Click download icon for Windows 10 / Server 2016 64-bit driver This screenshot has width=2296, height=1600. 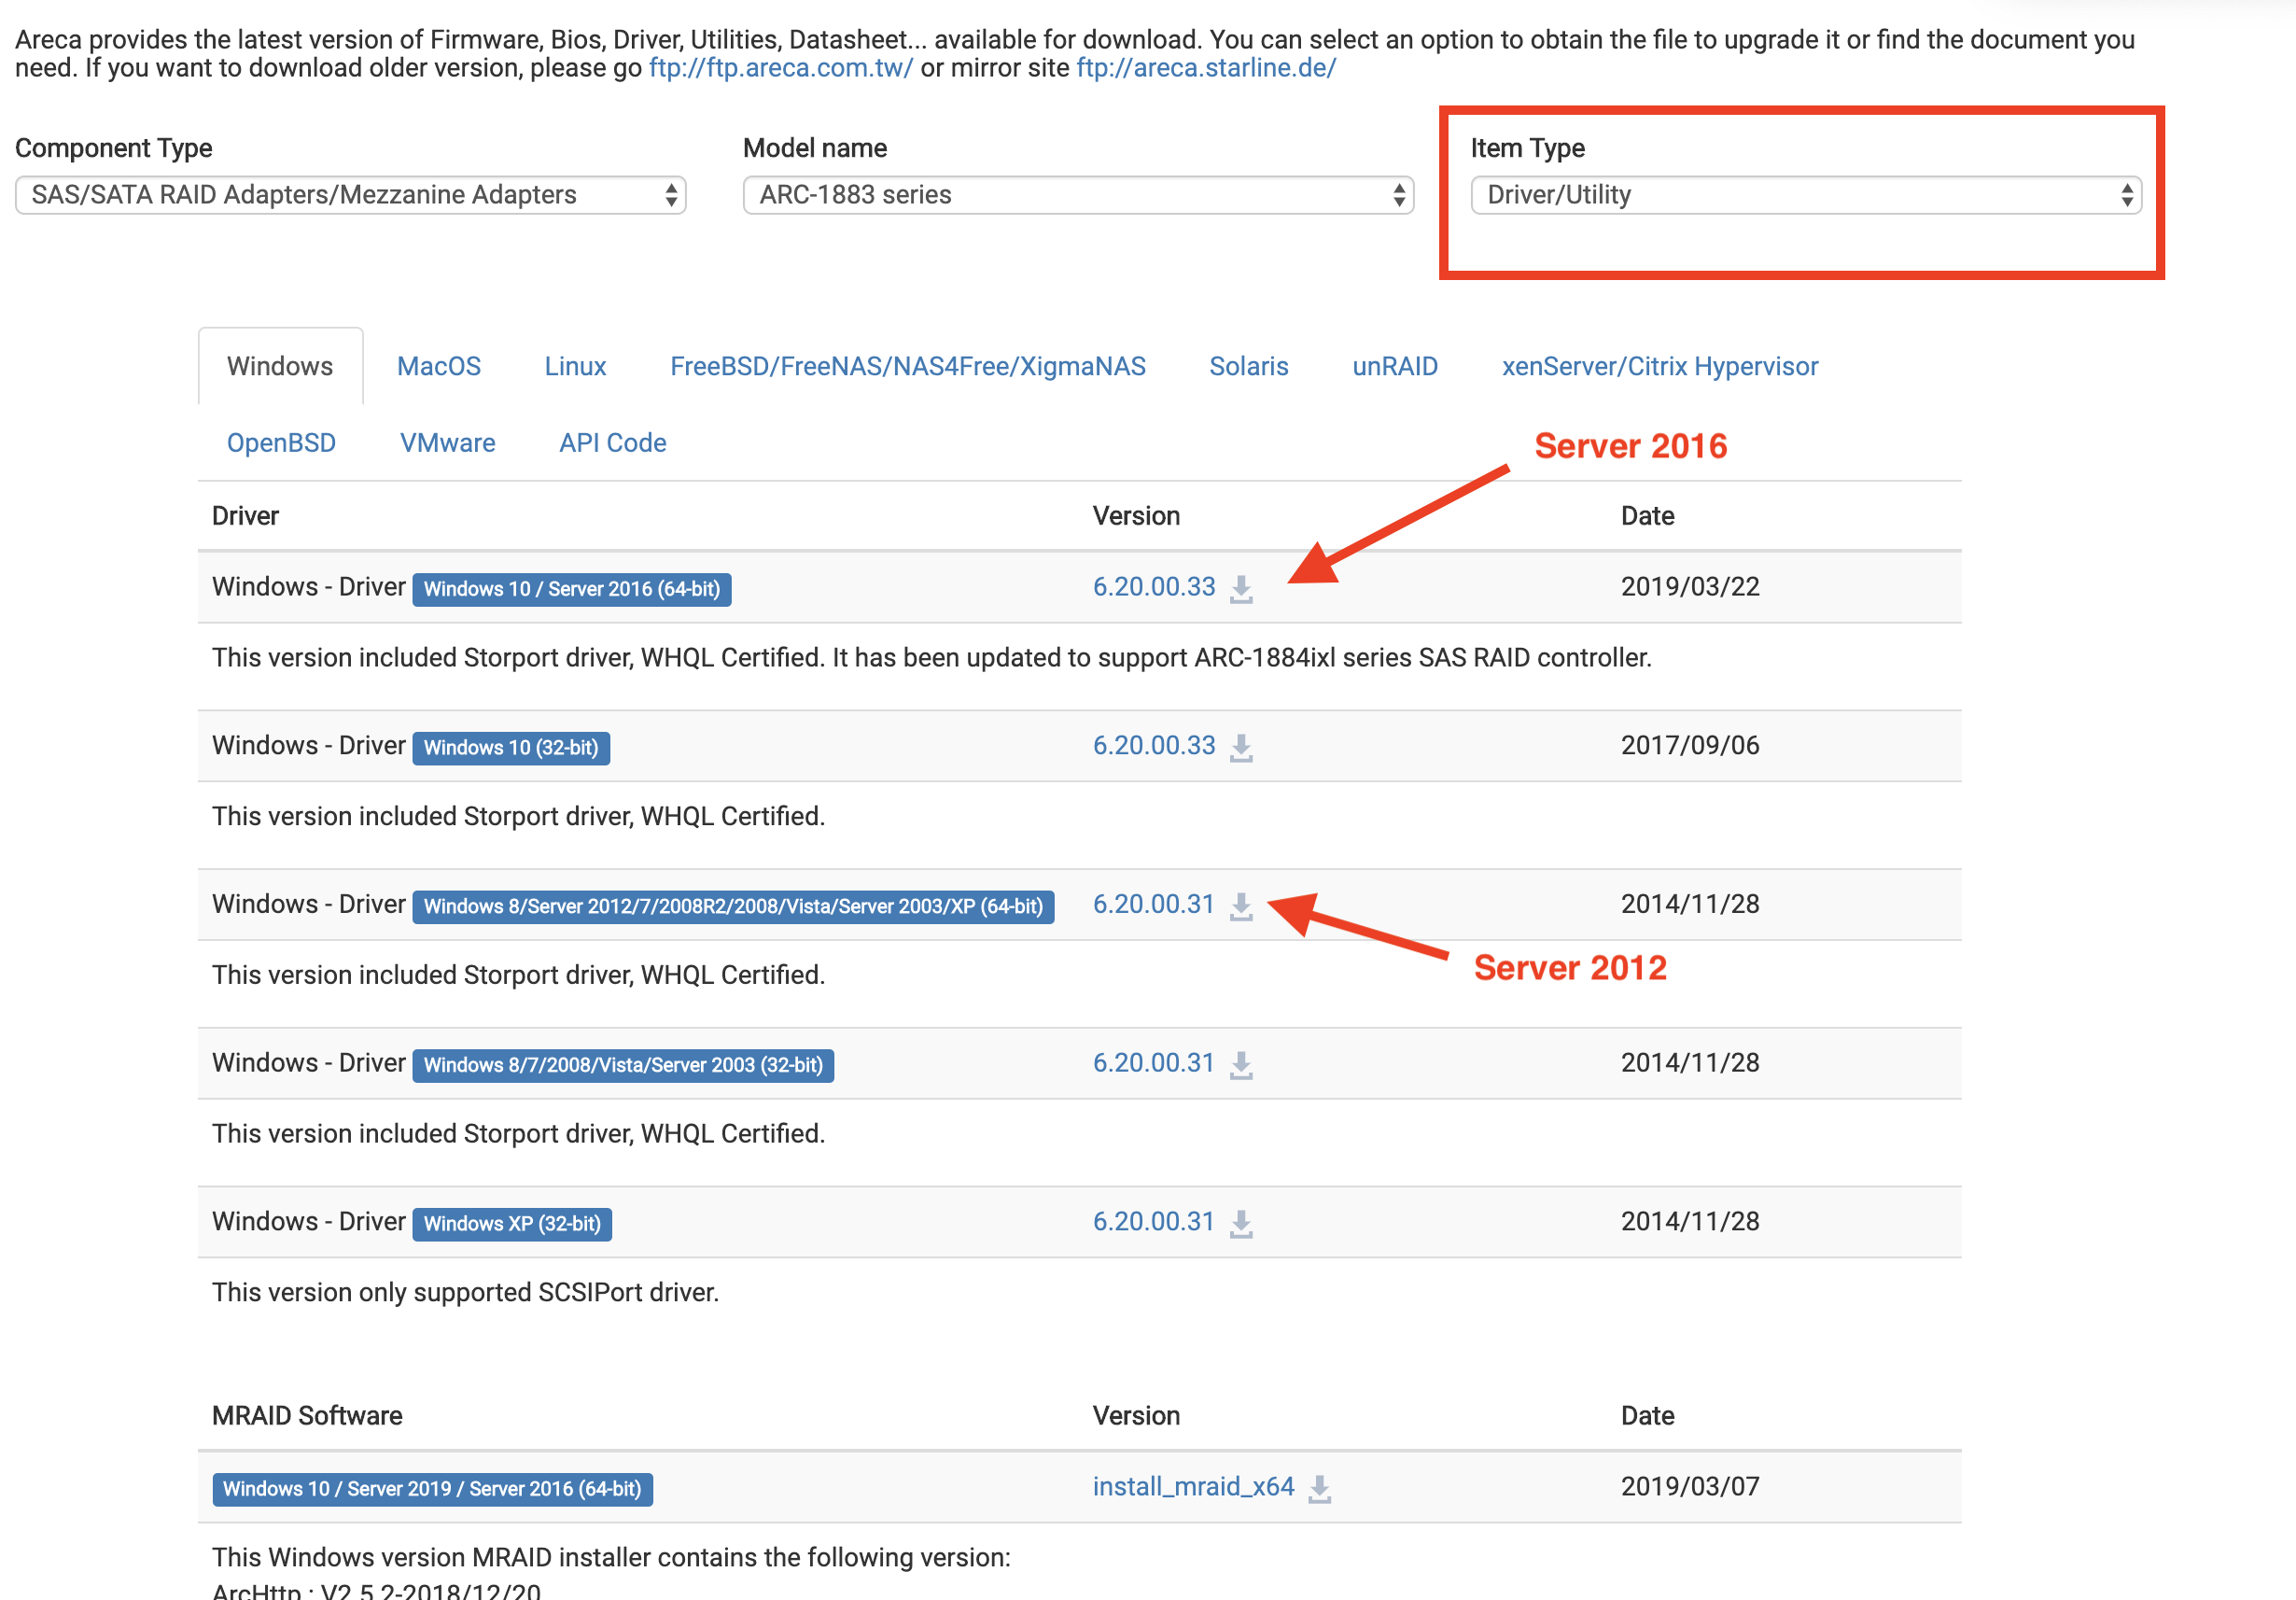pyautogui.click(x=1241, y=589)
